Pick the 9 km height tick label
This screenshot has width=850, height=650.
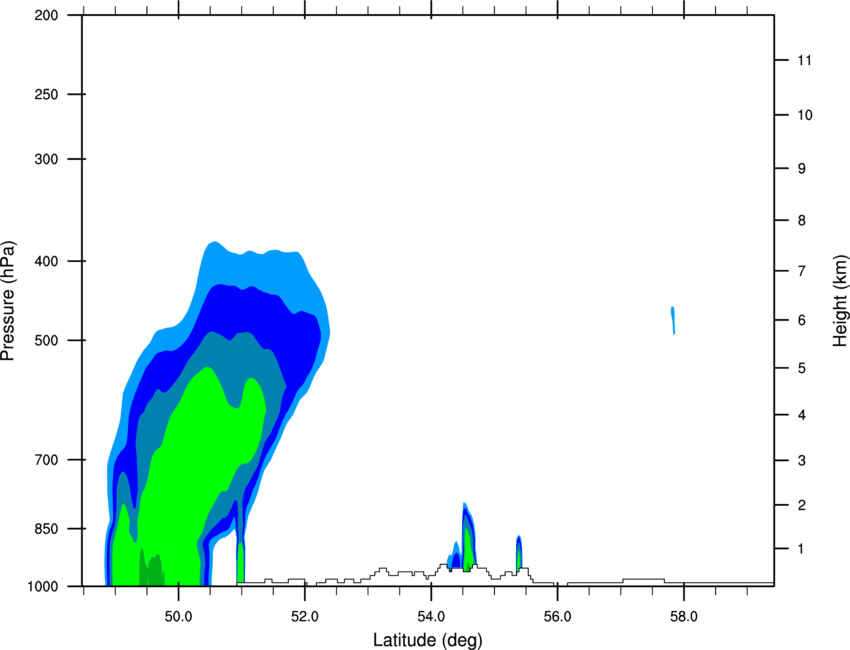[x=802, y=169]
